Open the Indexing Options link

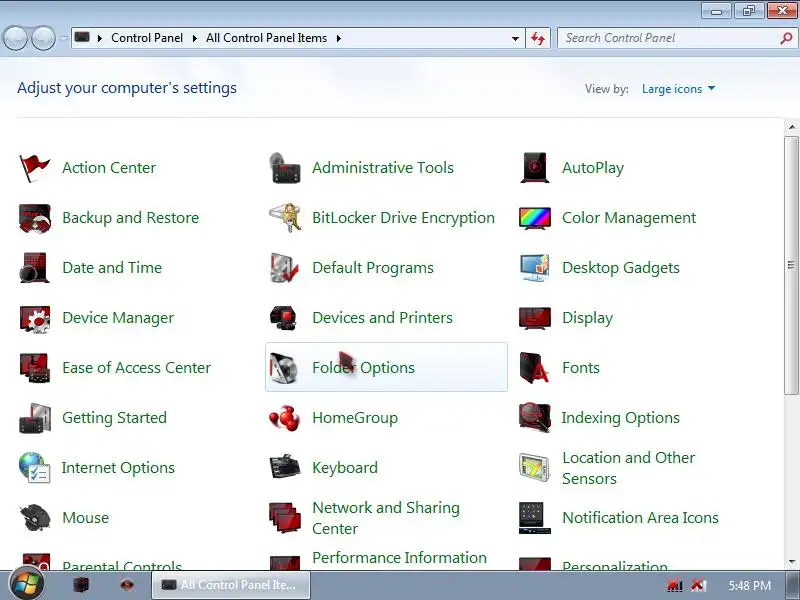[620, 418]
